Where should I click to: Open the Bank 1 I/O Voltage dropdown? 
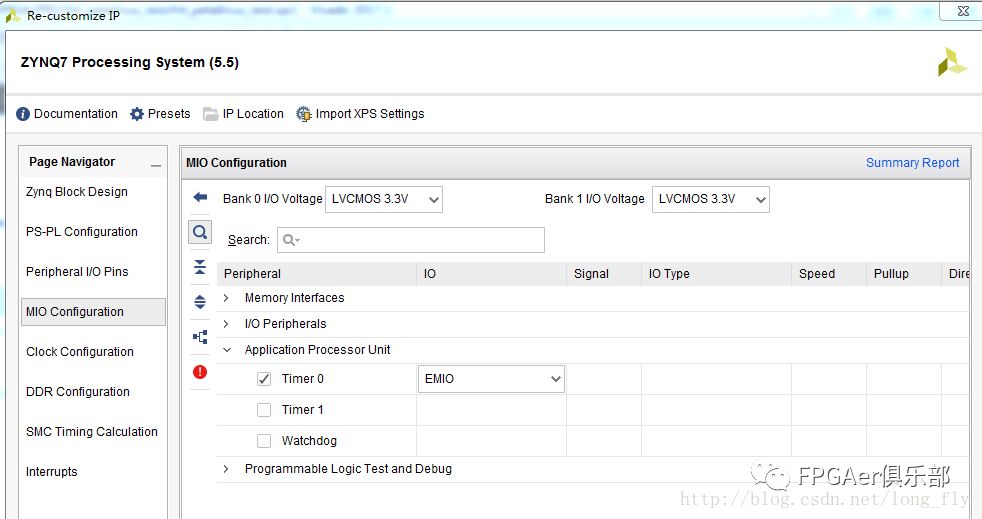tap(711, 200)
